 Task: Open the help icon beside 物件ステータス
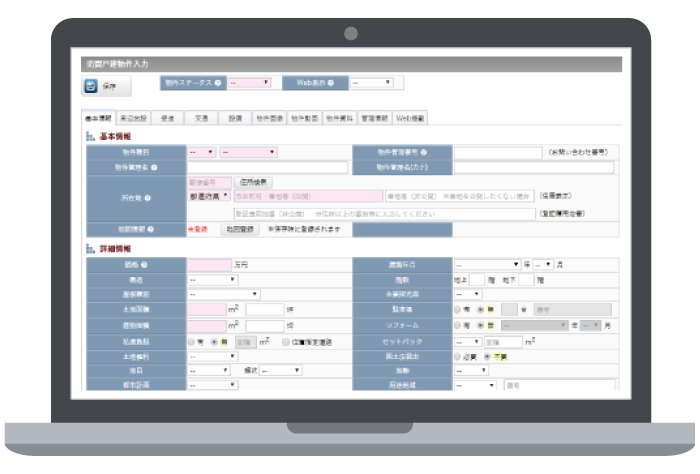click(218, 83)
